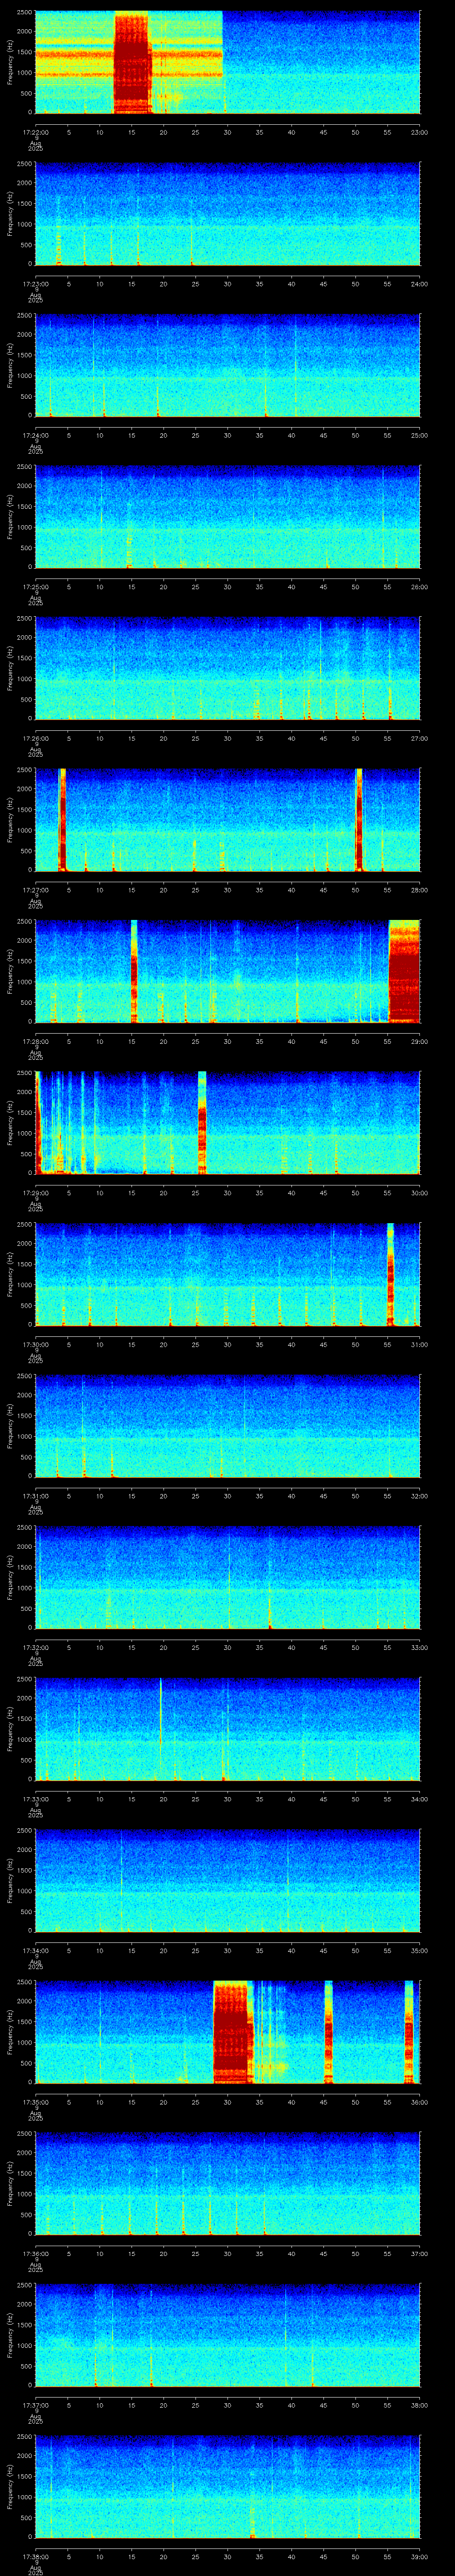The width and height of the screenshot is (455, 2576).
Task: Select the red burst near 17:35:45
Action: [328, 2032]
